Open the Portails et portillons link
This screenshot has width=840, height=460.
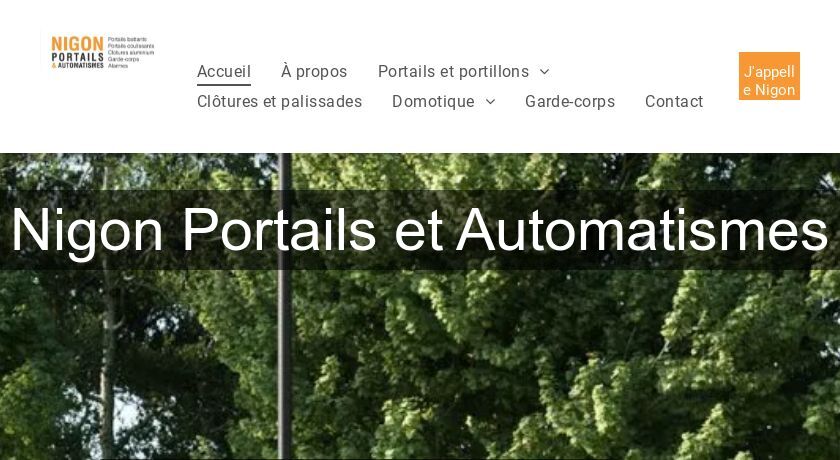[453, 72]
